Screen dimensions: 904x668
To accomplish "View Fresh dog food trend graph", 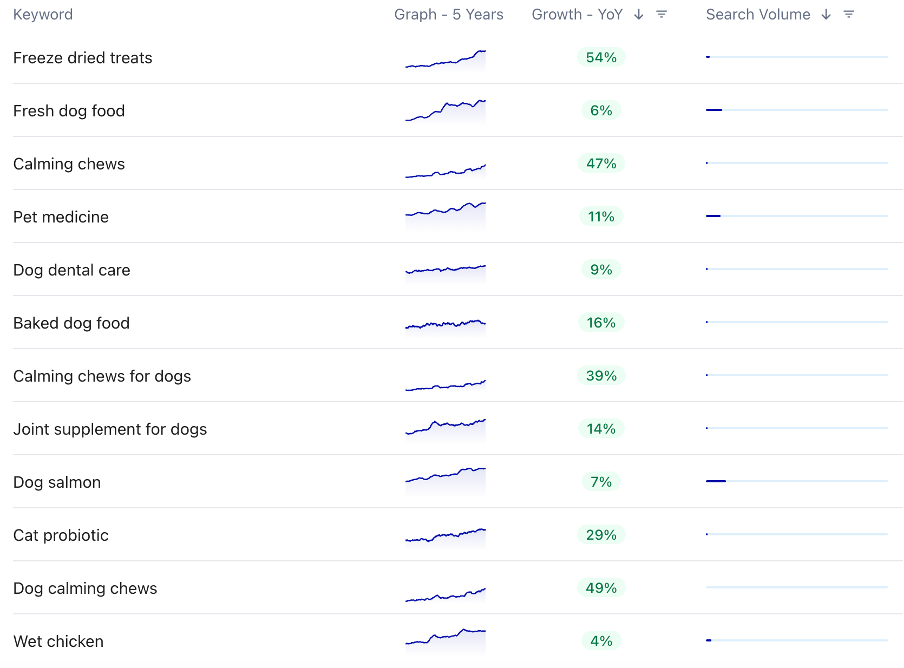I will click(x=446, y=111).
